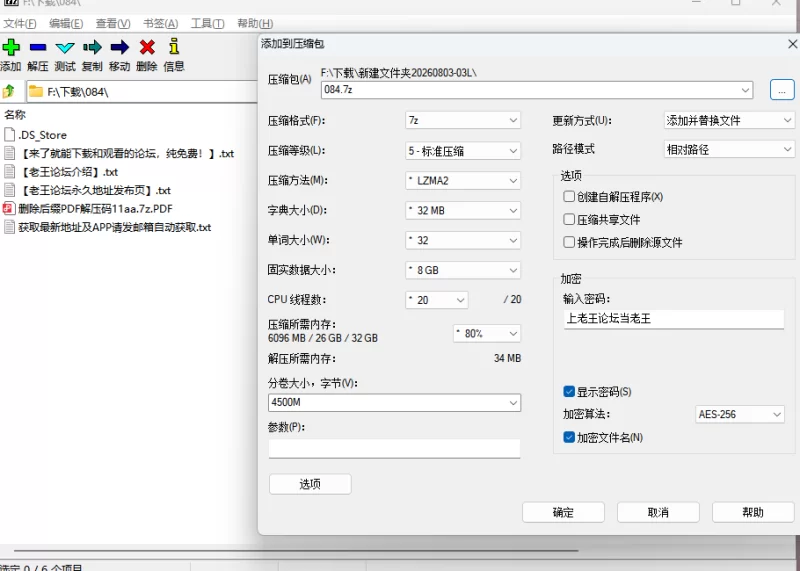Select 【老王论坛介绍】.txt file name
800x571 pixels.
pyautogui.click(x=68, y=172)
